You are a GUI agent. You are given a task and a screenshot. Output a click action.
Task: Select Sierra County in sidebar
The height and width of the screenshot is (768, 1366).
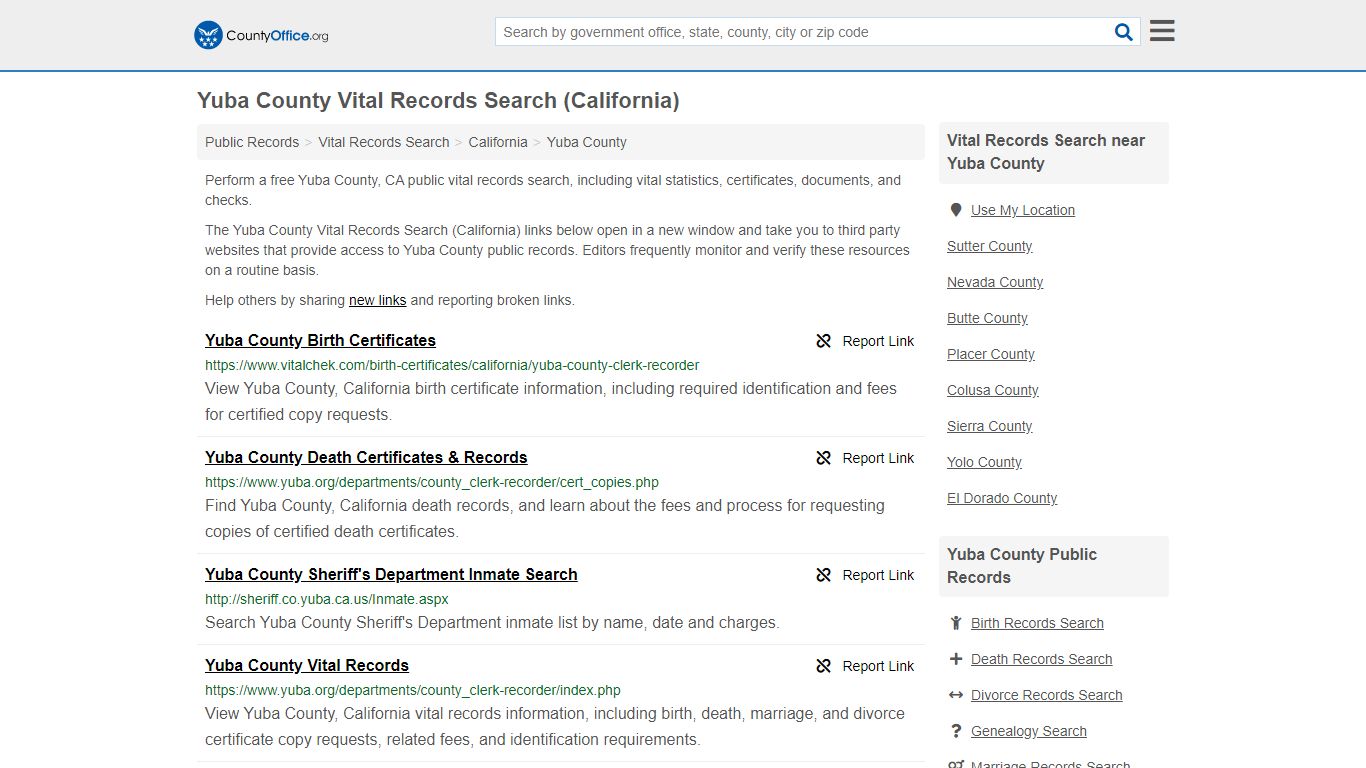[x=990, y=426]
